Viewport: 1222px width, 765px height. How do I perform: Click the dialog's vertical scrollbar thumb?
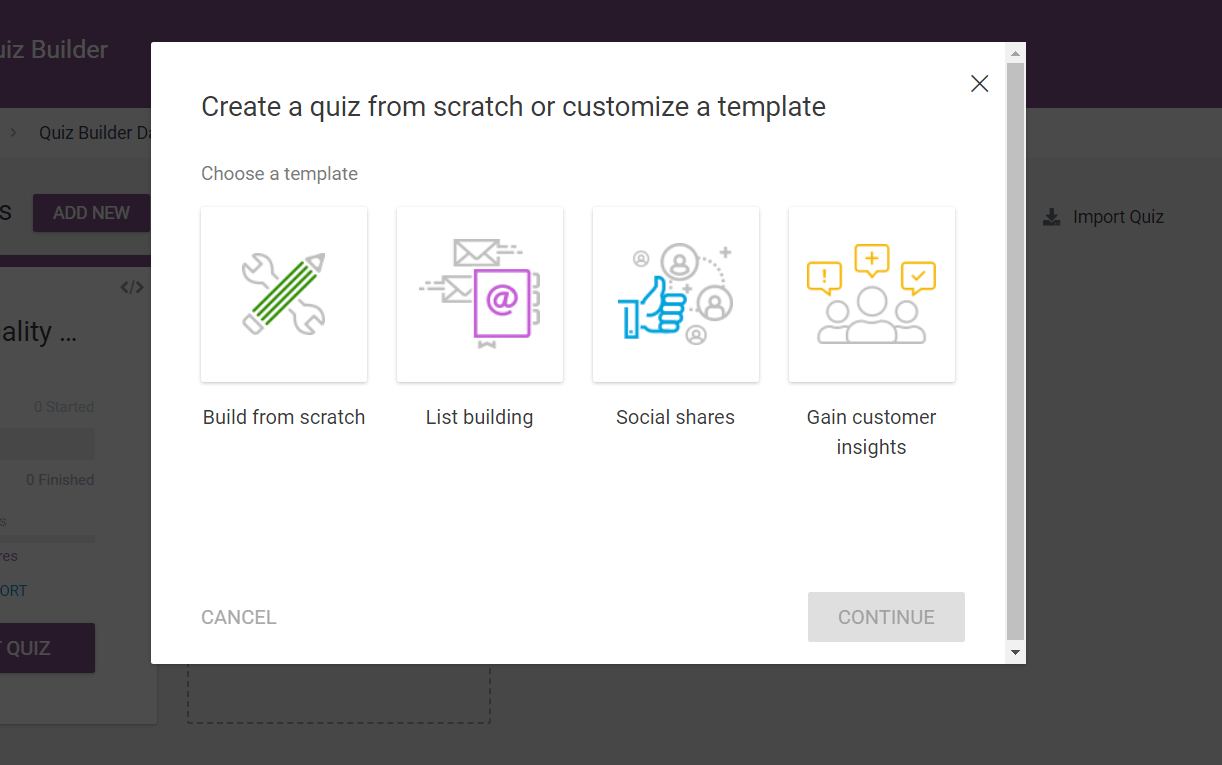(x=1016, y=350)
